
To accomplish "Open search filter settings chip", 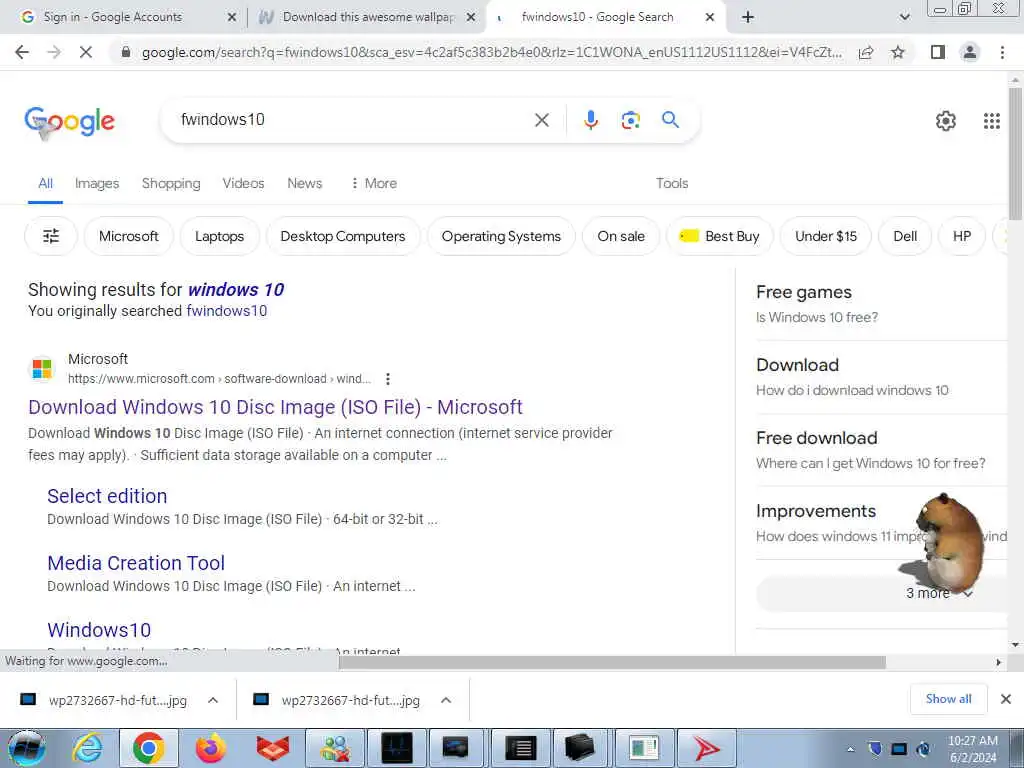I will (x=51, y=236).
